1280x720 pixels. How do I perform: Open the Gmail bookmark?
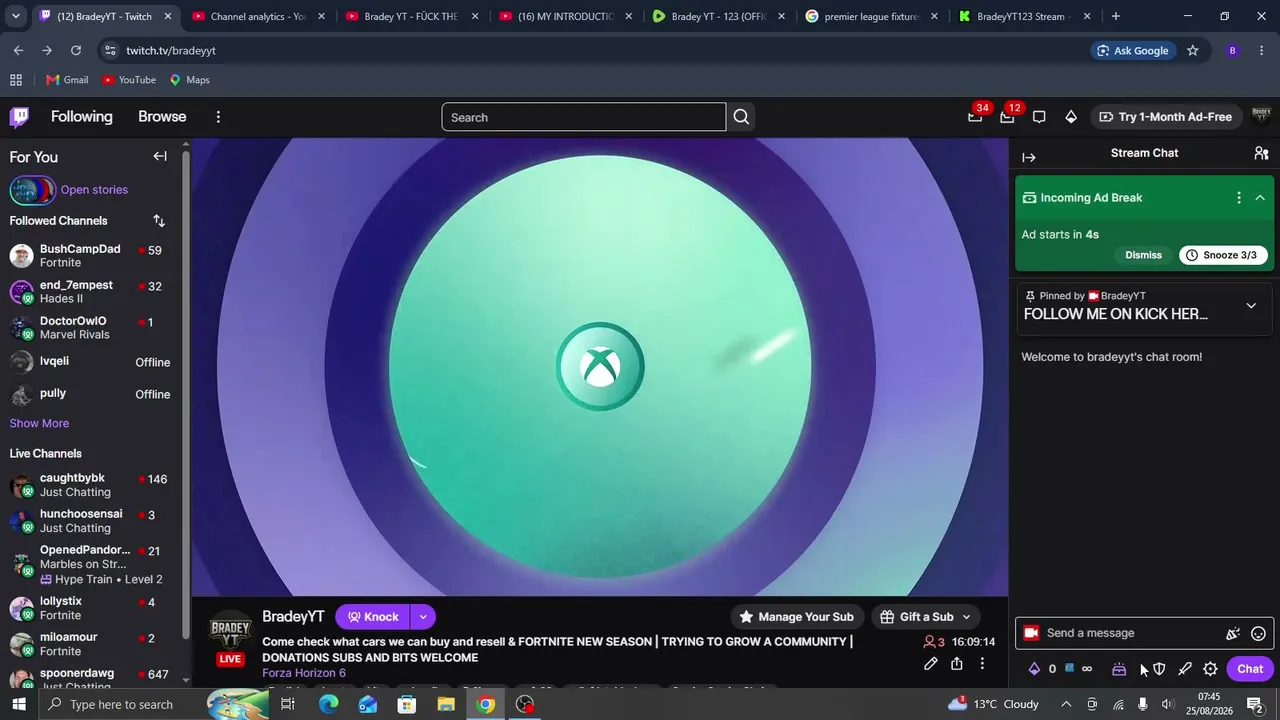pyautogui.click(x=67, y=80)
